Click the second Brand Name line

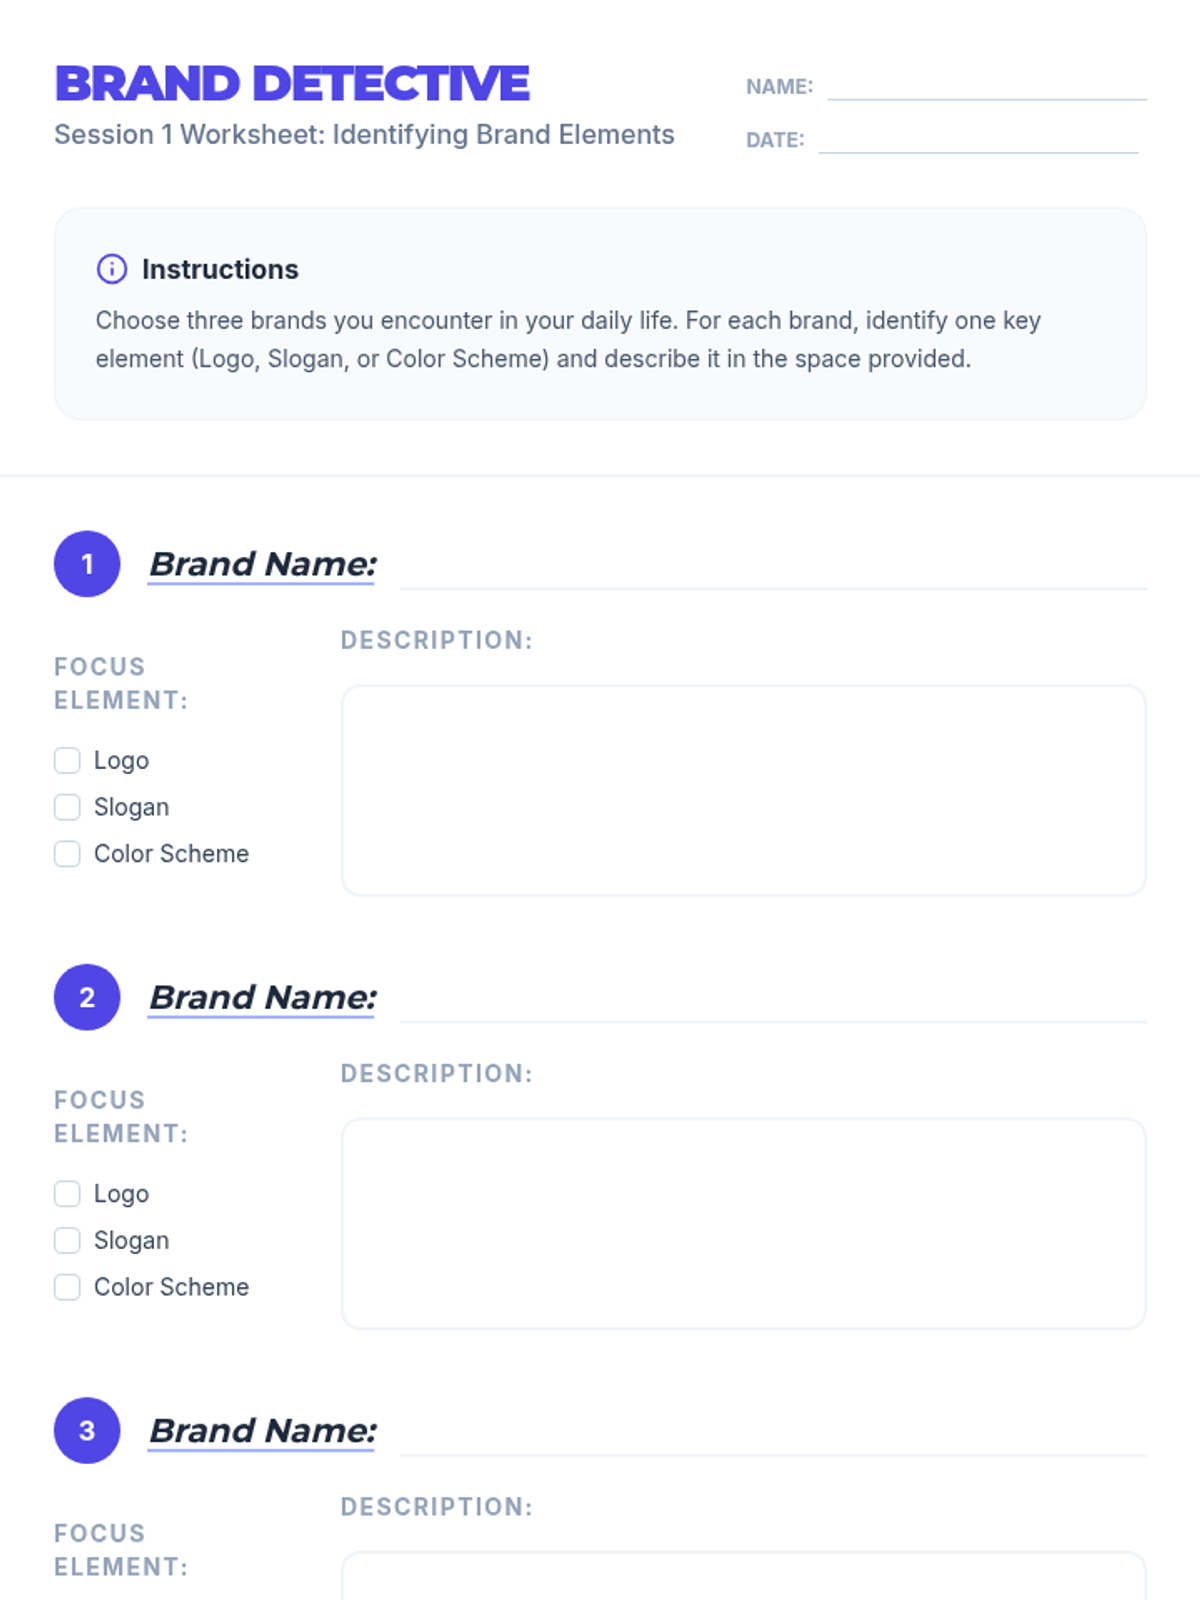coord(772,1007)
